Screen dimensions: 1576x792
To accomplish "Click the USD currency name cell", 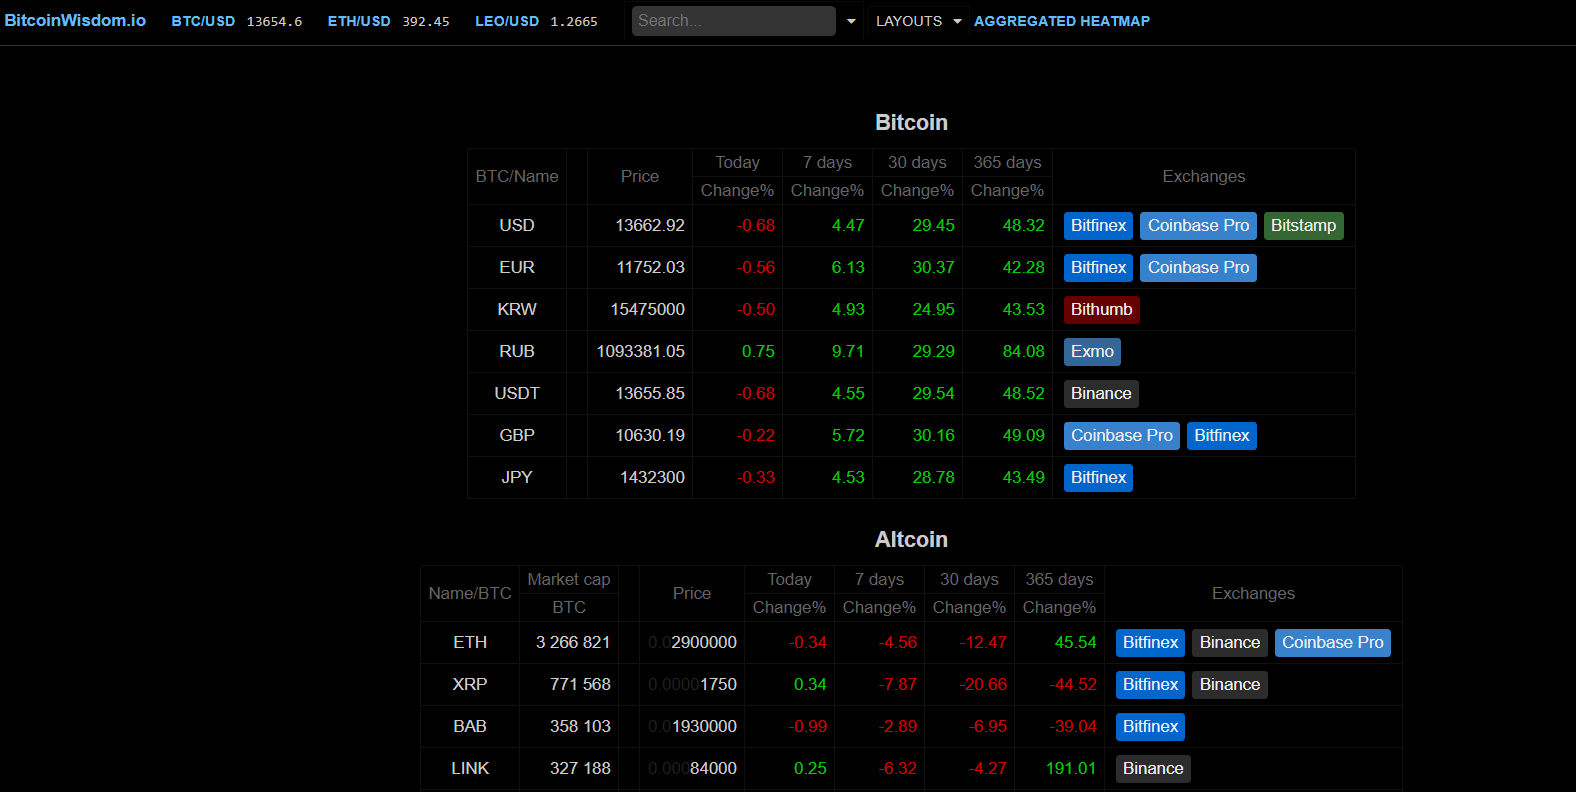I will 517,226.
